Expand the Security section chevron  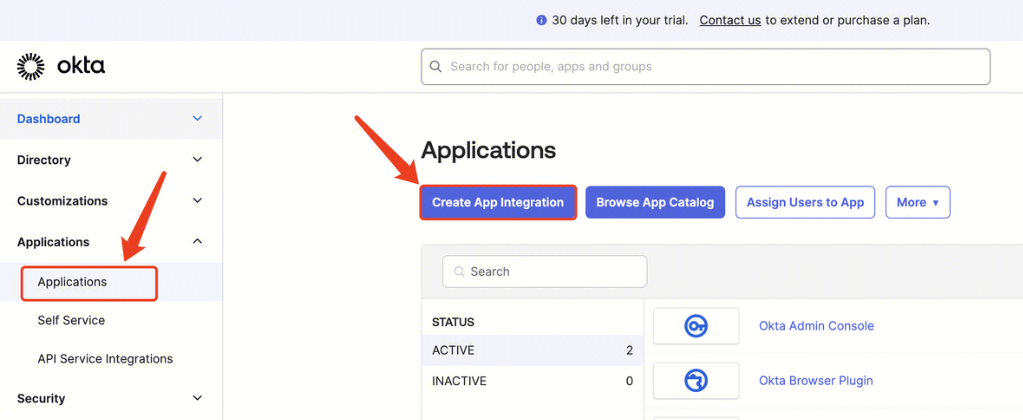point(197,399)
